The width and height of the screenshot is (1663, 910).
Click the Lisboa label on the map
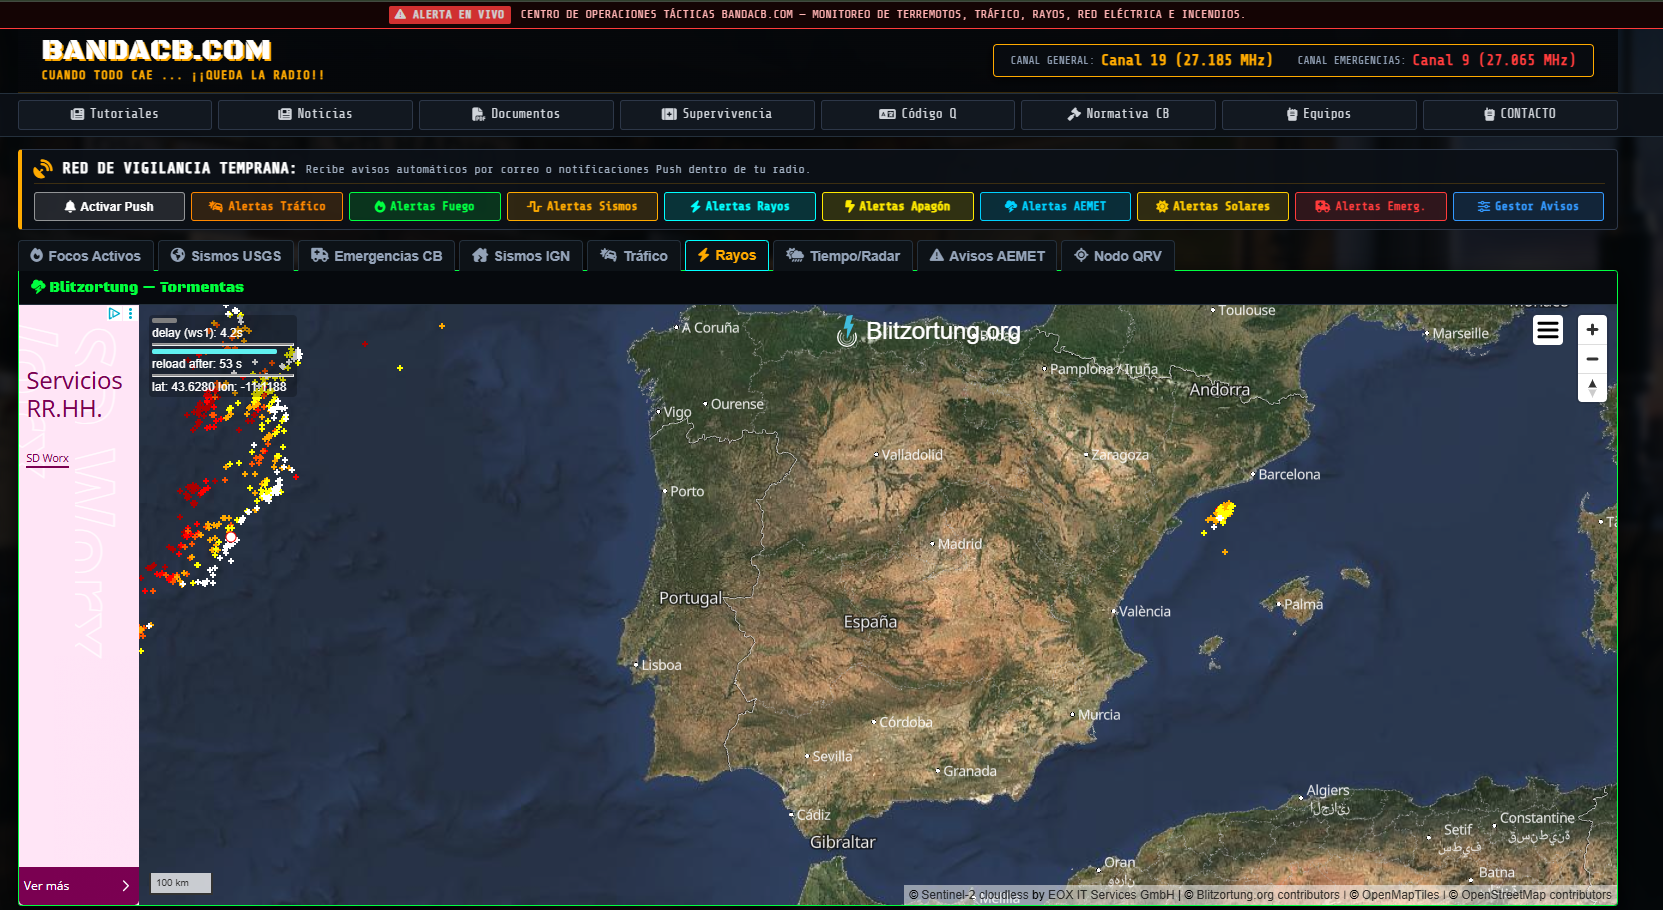click(x=661, y=665)
